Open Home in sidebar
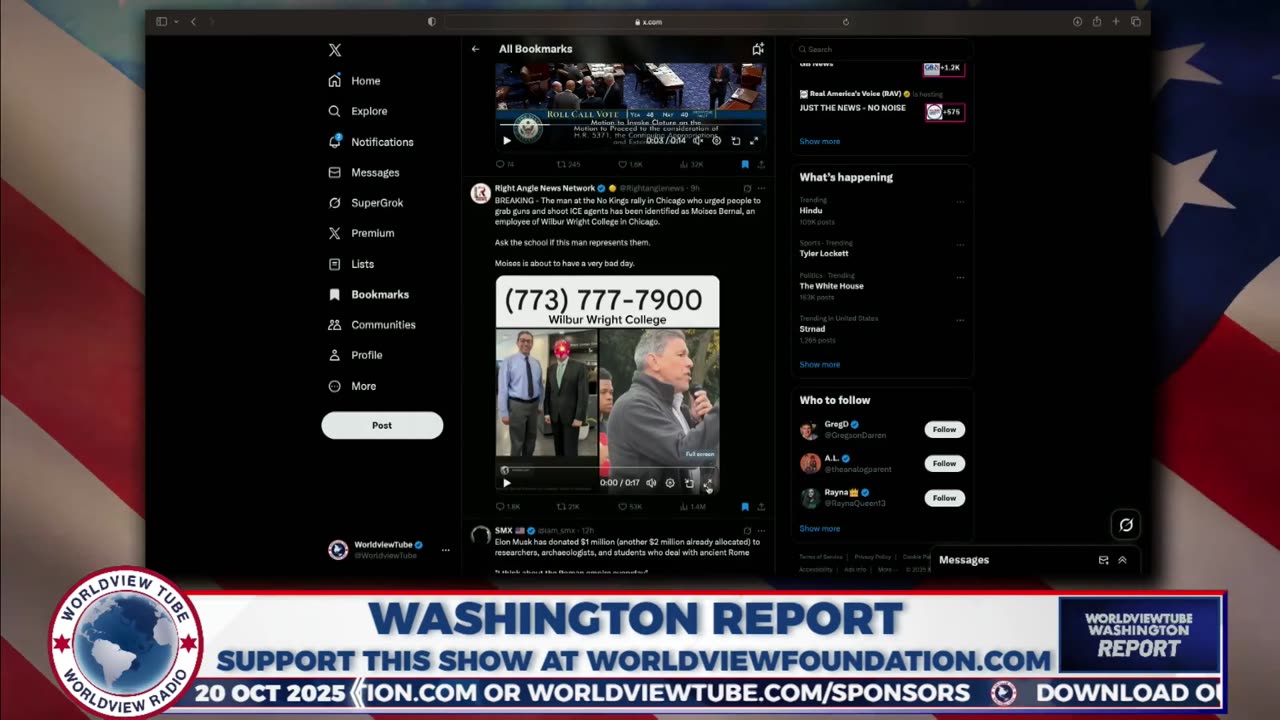This screenshot has height=720, width=1280. pyautogui.click(x=355, y=81)
